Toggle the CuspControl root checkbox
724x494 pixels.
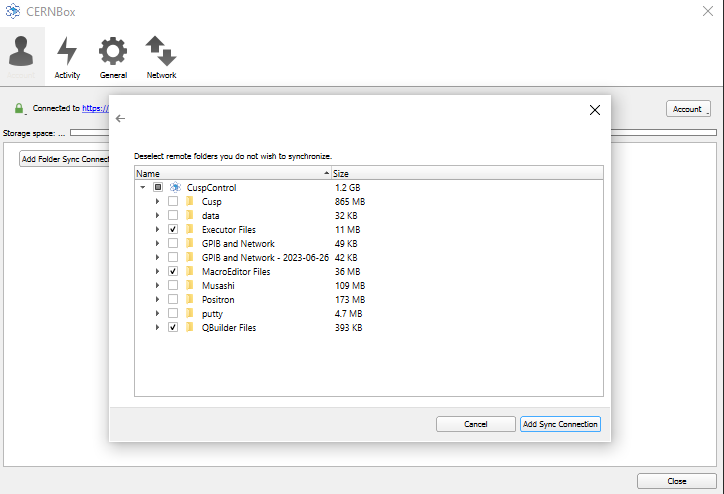click(x=158, y=187)
